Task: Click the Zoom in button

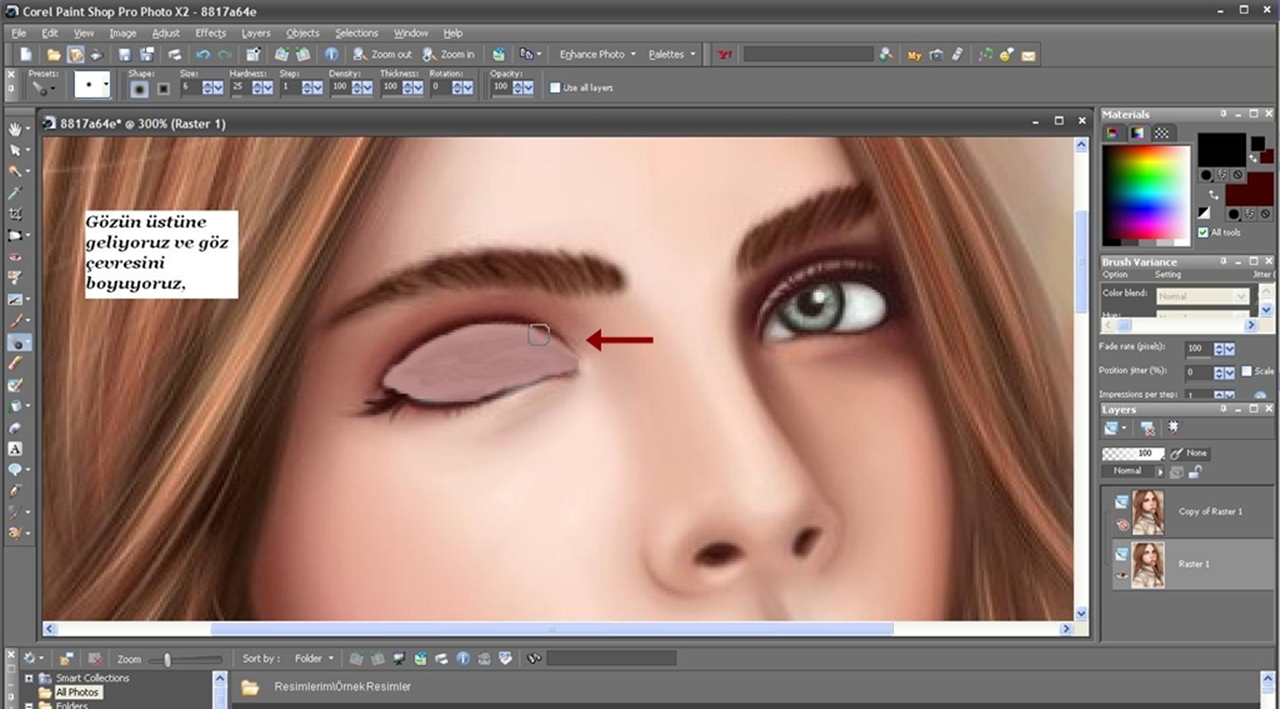Action: (449, 55)
